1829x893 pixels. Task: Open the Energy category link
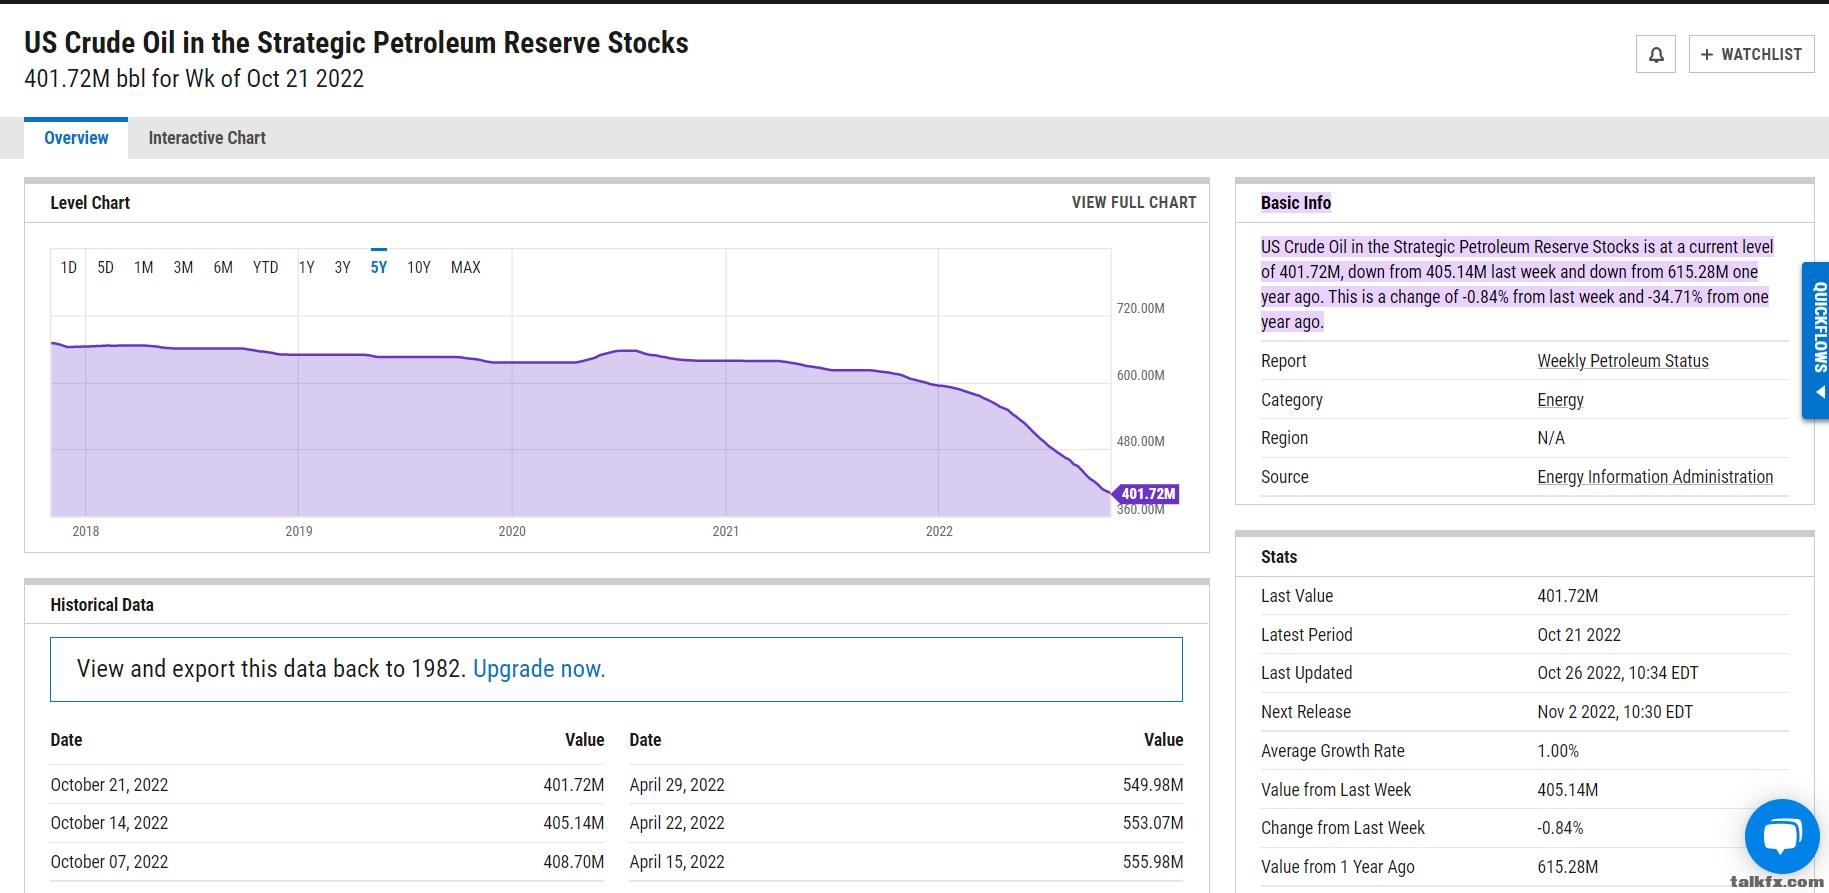[1560, 400]
